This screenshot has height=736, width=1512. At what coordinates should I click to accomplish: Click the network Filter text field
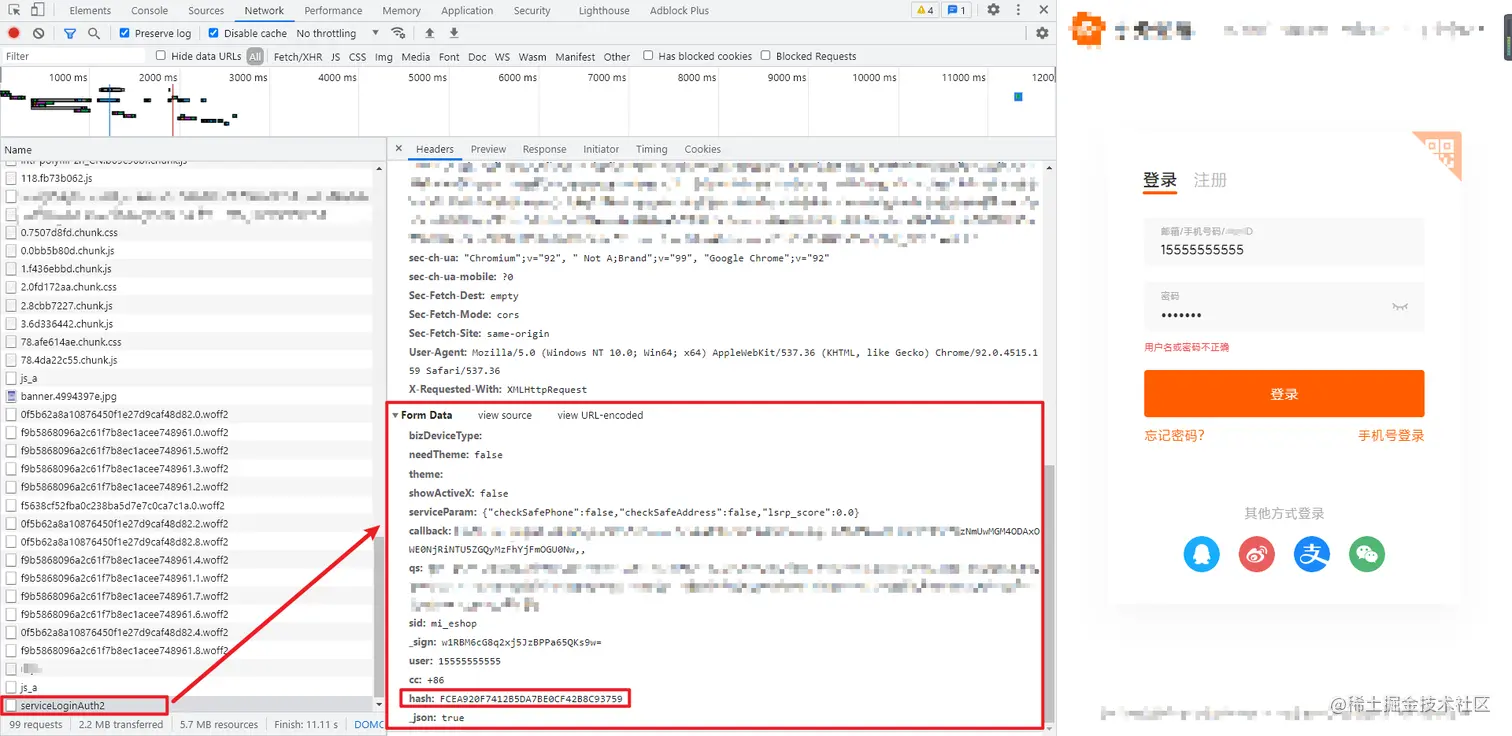click(x=75, y=56)
